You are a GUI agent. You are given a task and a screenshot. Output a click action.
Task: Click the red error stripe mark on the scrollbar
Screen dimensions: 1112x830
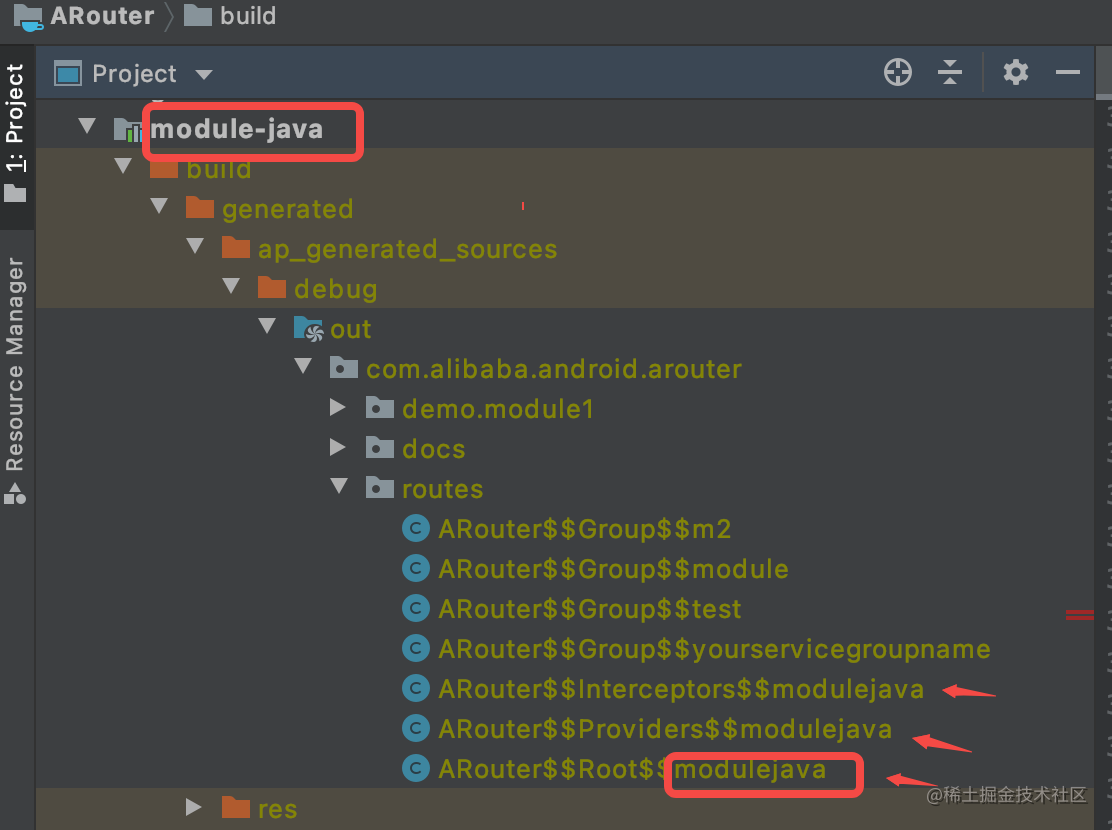click(x=1079, y=615)
